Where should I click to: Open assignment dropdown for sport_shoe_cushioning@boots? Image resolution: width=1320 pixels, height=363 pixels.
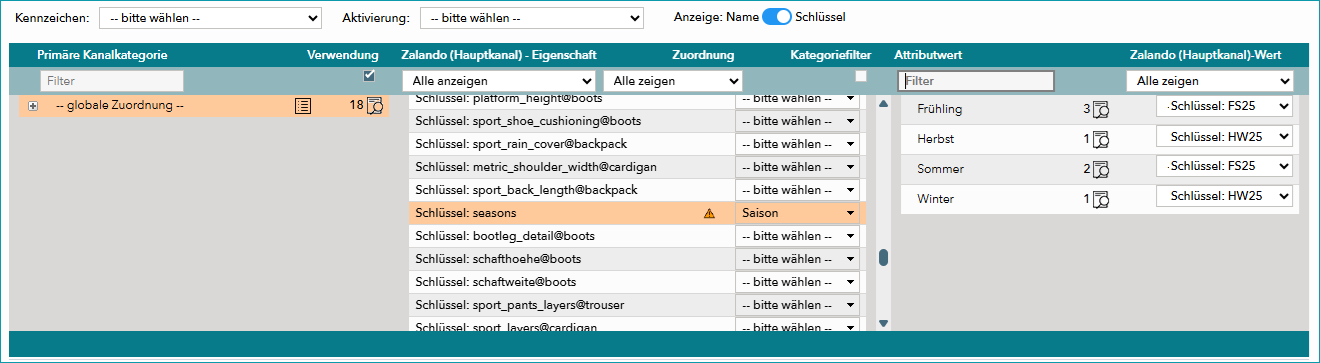coord(798,121)
